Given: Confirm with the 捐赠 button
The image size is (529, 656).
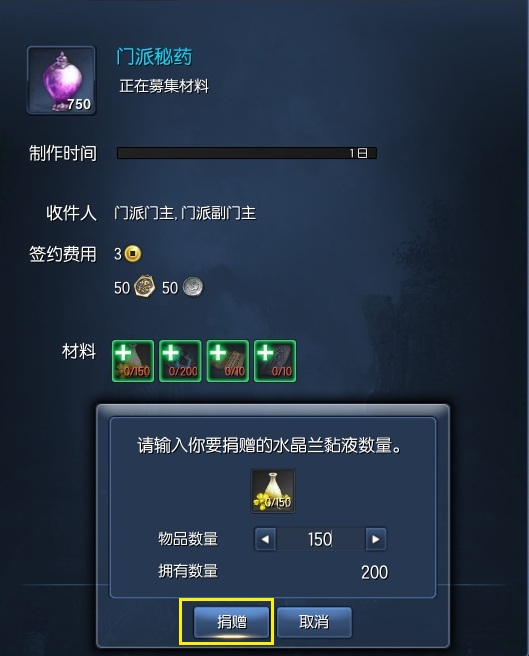Looking at the screenshot, I should 231,622.
